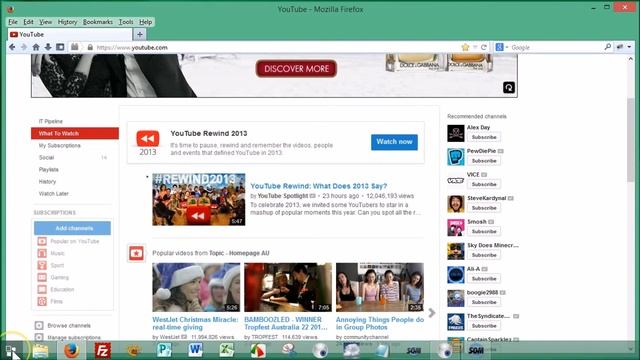Screen dimensions: 640x360
Task: Subscribe to Alex Day
Action: point(484,137)
